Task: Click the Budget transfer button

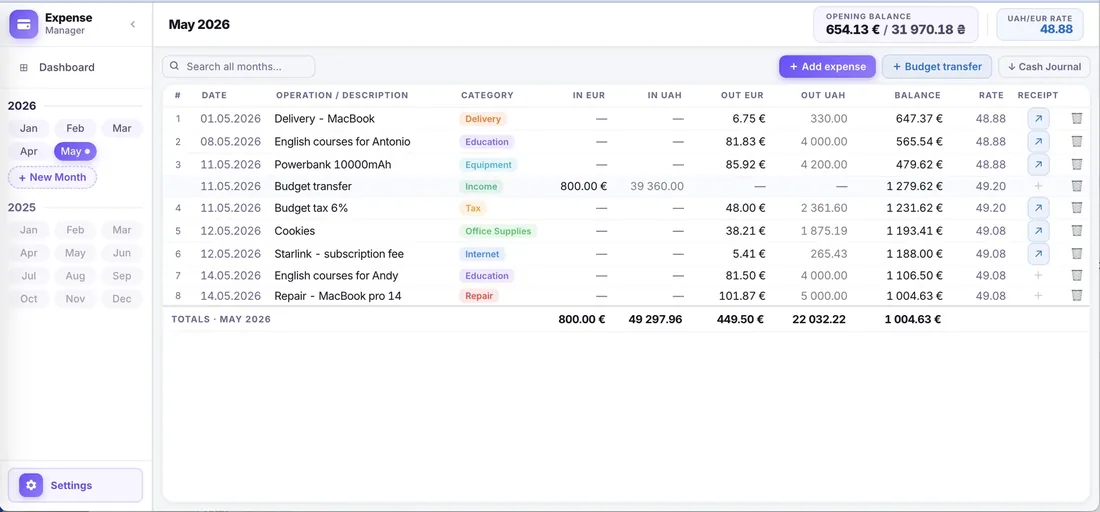Action: pos(937,67)
